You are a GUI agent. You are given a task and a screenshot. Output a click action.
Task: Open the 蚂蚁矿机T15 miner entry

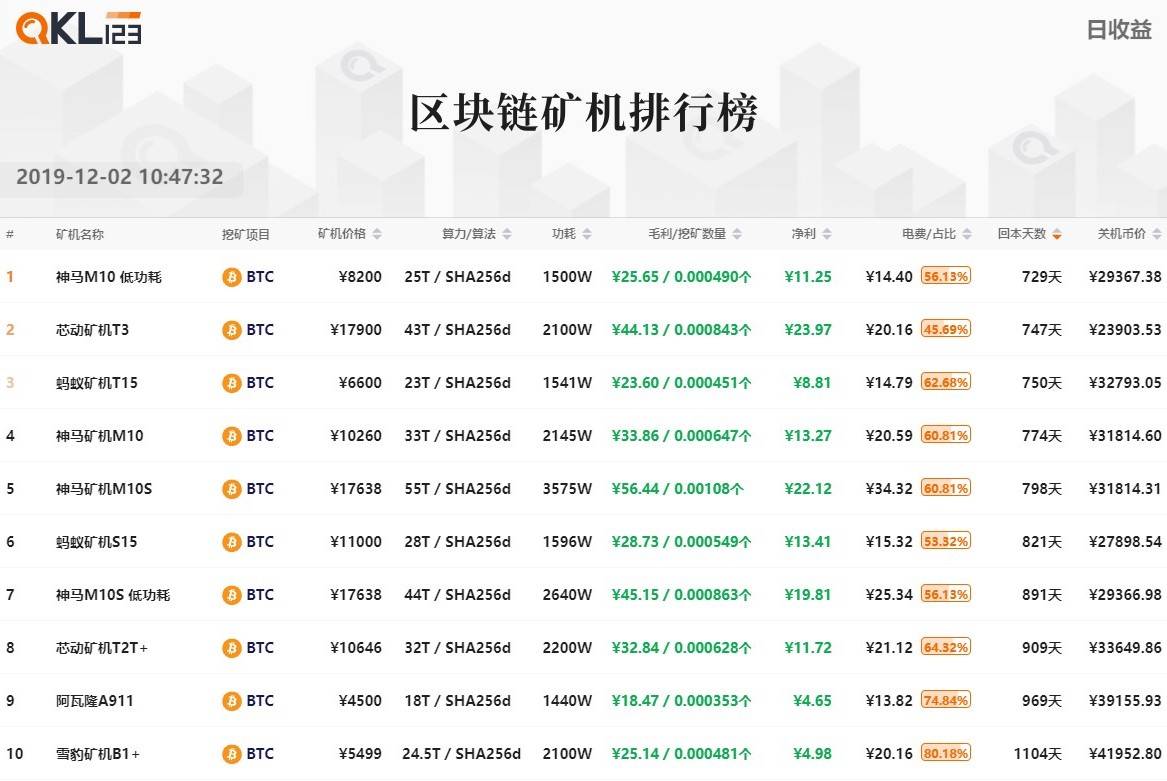point(97,383)
